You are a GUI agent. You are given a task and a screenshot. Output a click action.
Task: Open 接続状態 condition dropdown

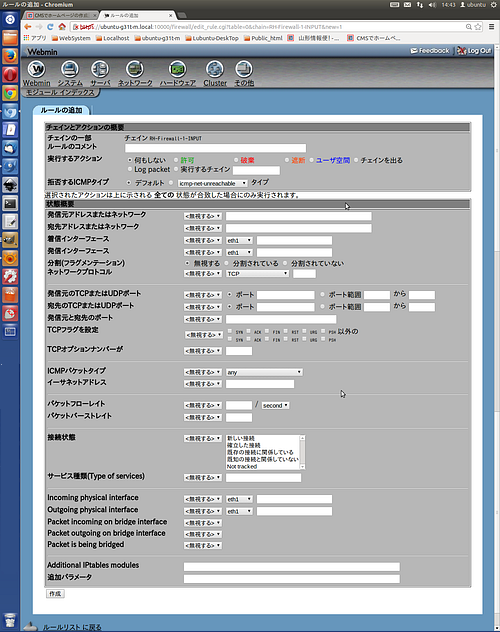pyautogui.click(x=203, y=438)
